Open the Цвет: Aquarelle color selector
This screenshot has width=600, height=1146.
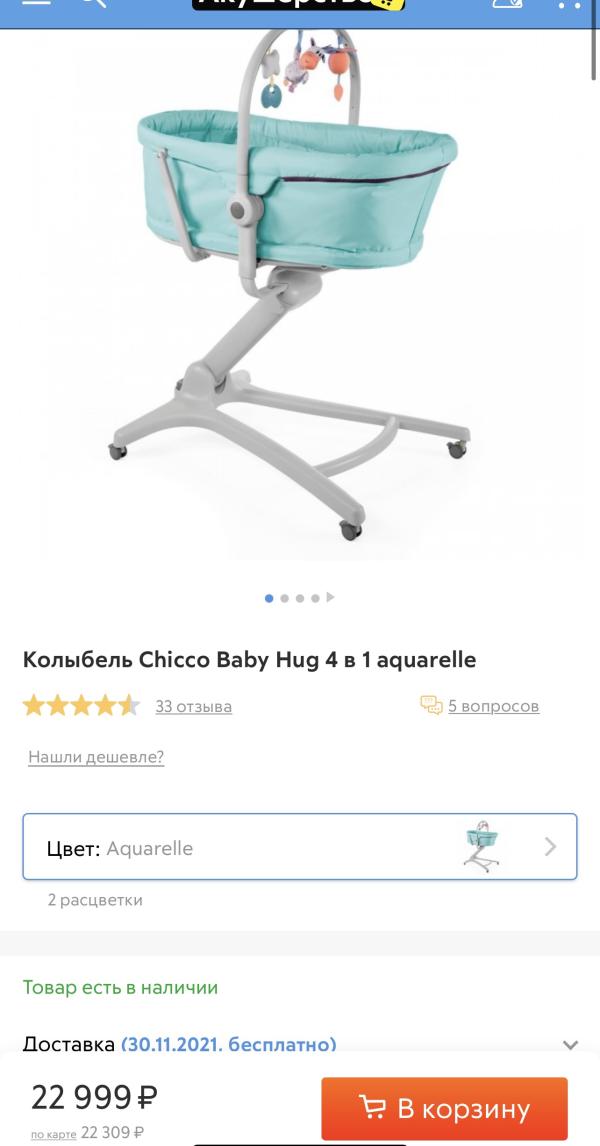coord(300,847)
